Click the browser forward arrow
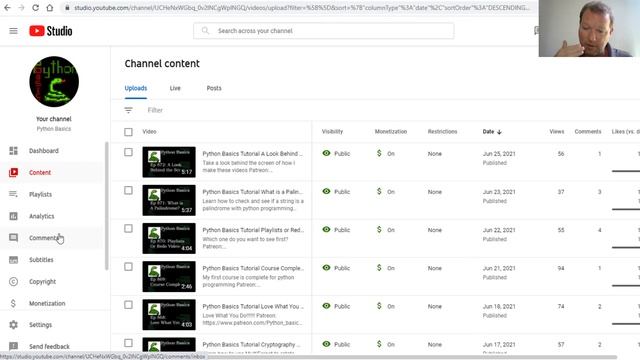Image resolution: width=640 pixels, height=360 pixels. [x=21, y=8]
